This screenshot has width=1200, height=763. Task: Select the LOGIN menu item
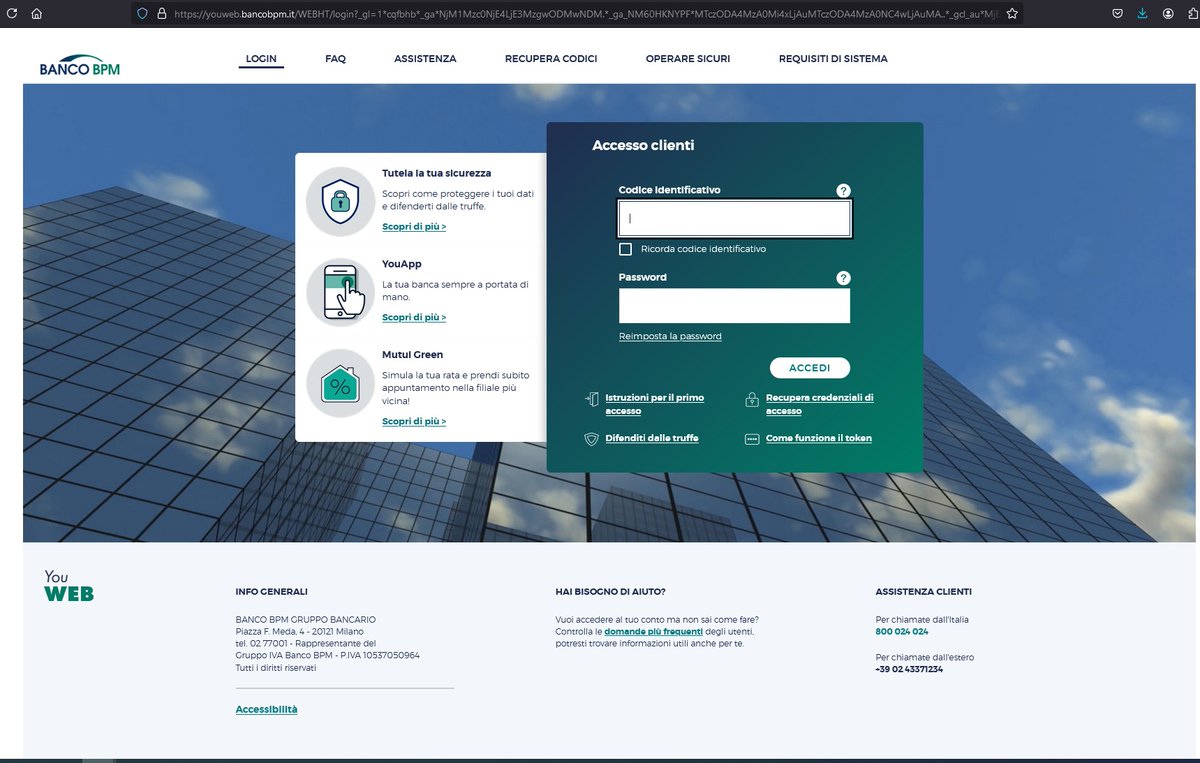pyautogui.click(x=262, y=59)
